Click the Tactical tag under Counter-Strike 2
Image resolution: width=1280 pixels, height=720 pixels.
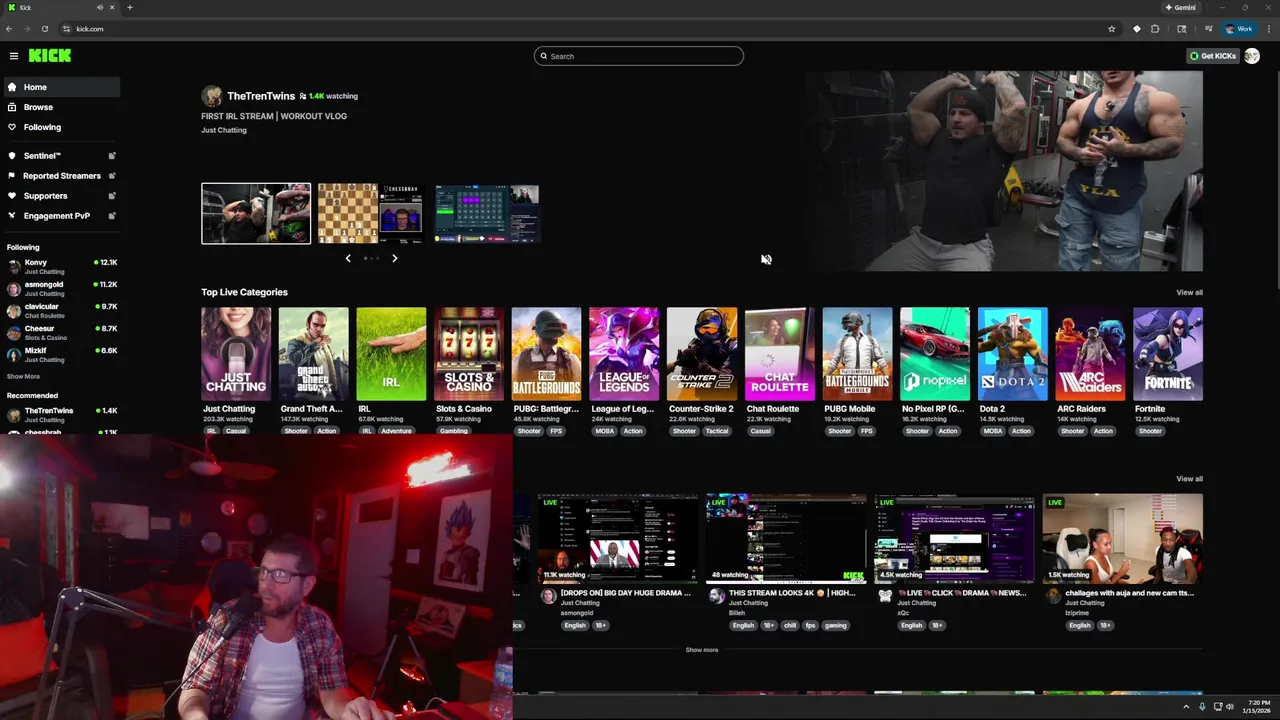point(717,431)
